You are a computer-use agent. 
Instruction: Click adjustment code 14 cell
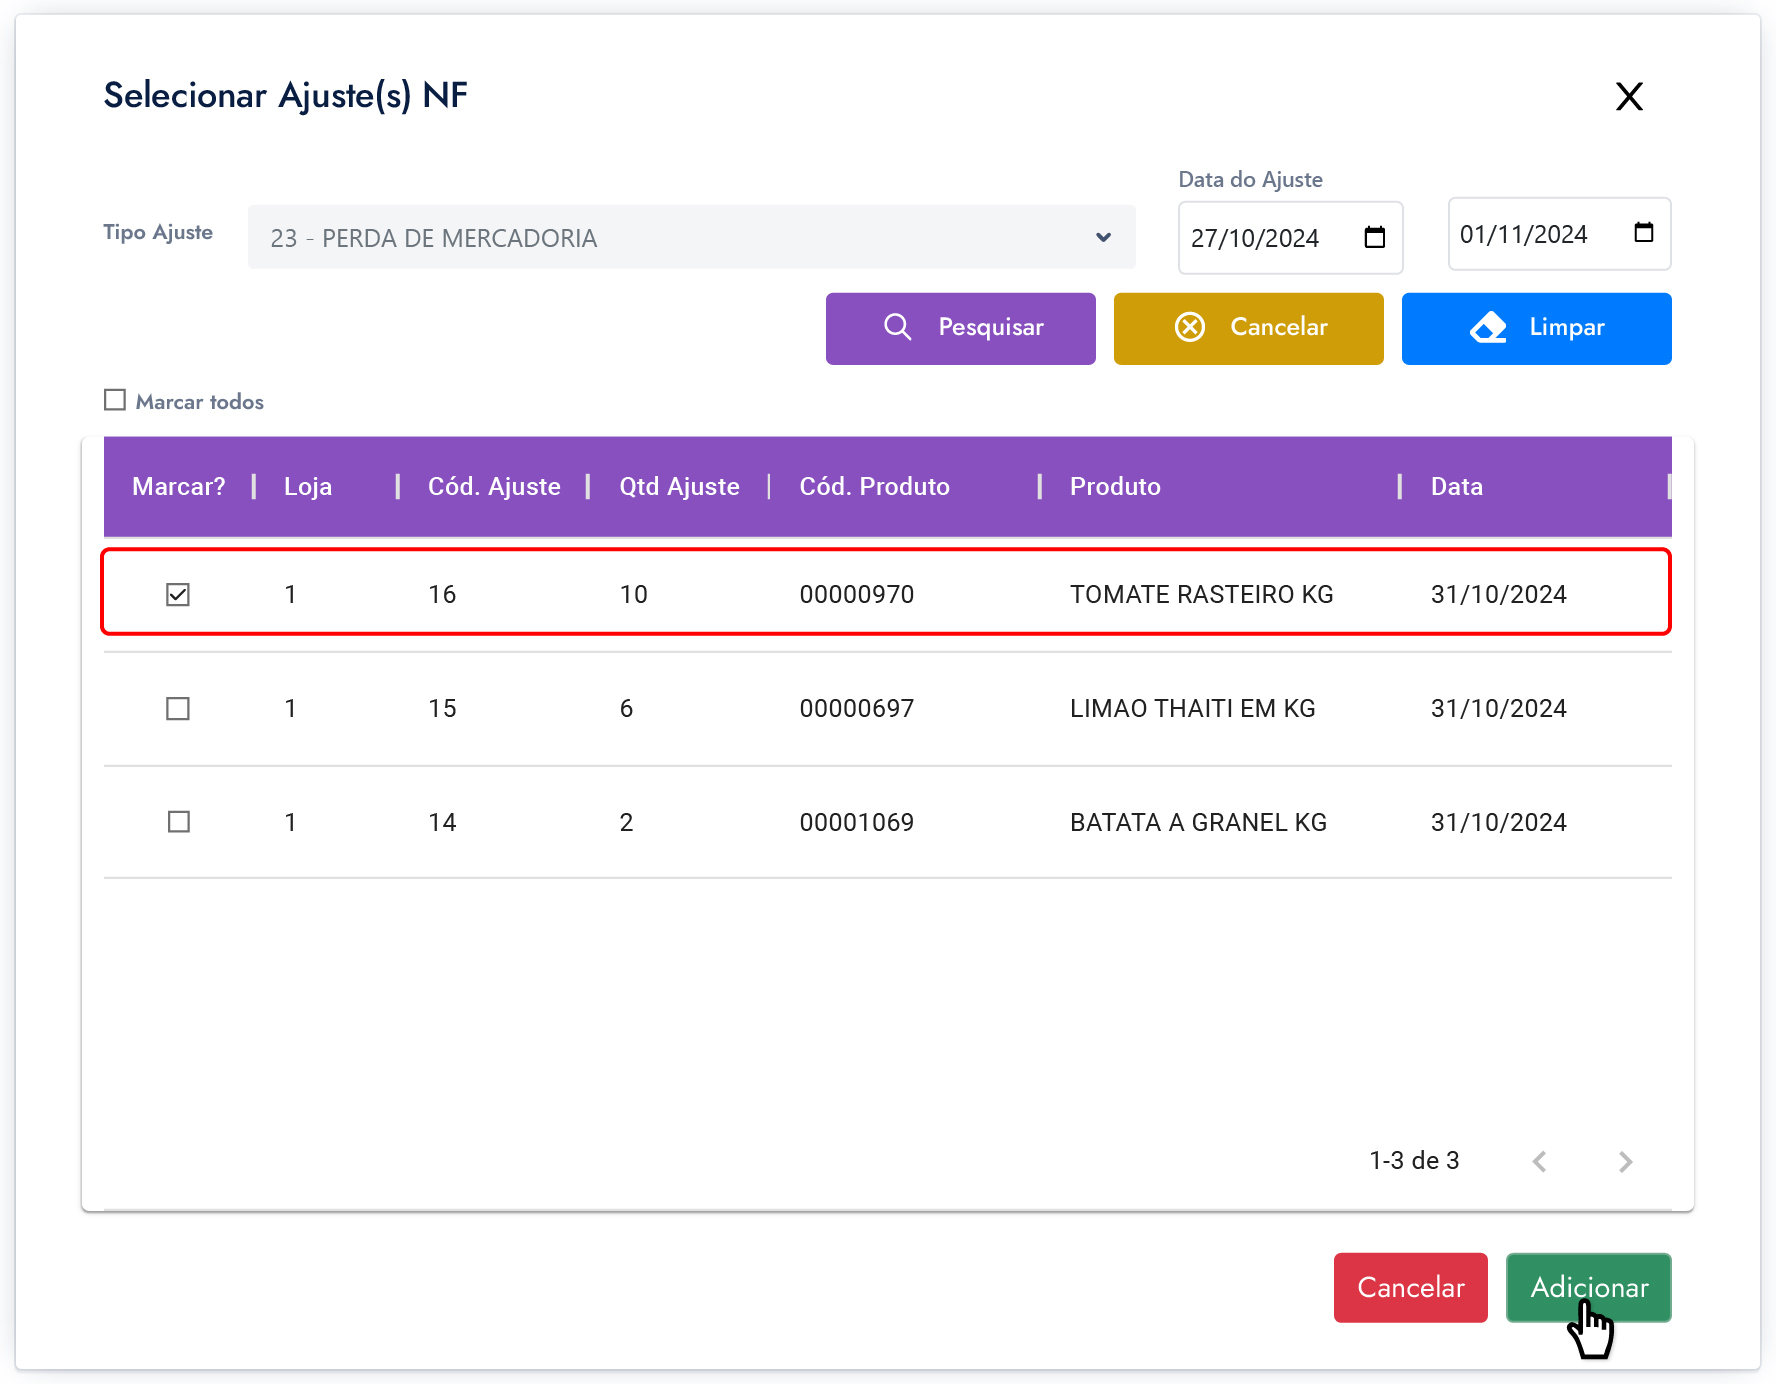[x=442, y=822]
